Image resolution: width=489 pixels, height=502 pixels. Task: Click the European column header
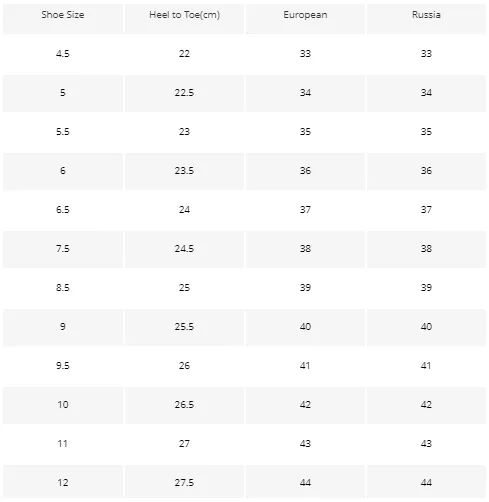pyautogui.click(x=305, y=15)
